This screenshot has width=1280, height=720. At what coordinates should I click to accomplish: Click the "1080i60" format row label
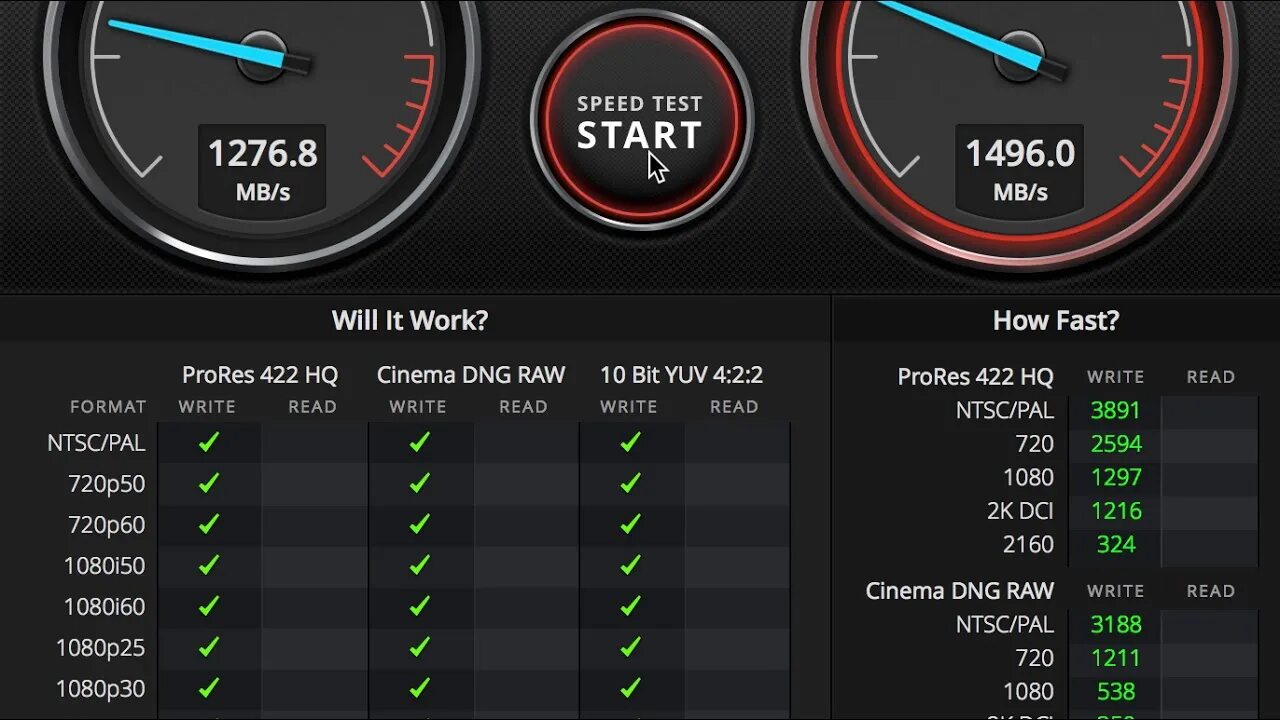[x=105, y=607]
